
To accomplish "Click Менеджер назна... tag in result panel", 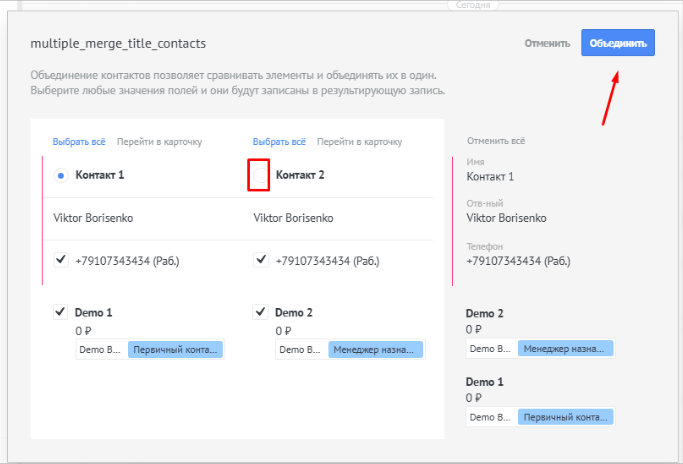I will point(565,349).
